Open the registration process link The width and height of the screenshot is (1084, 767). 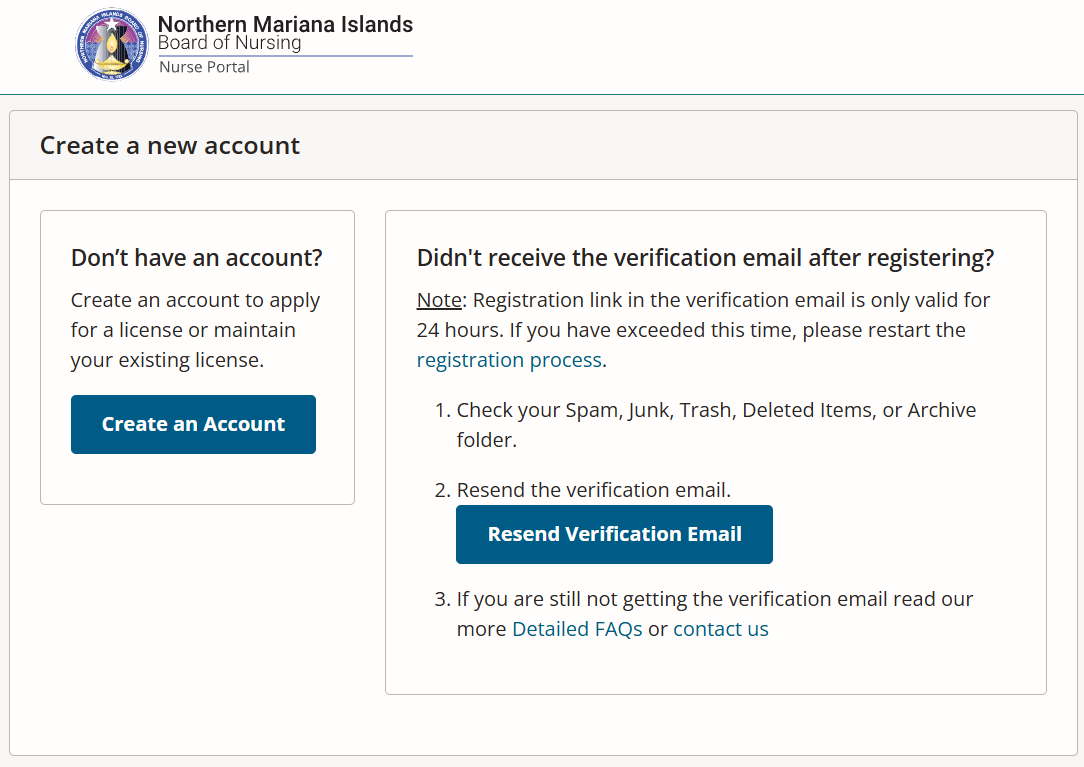509,359
